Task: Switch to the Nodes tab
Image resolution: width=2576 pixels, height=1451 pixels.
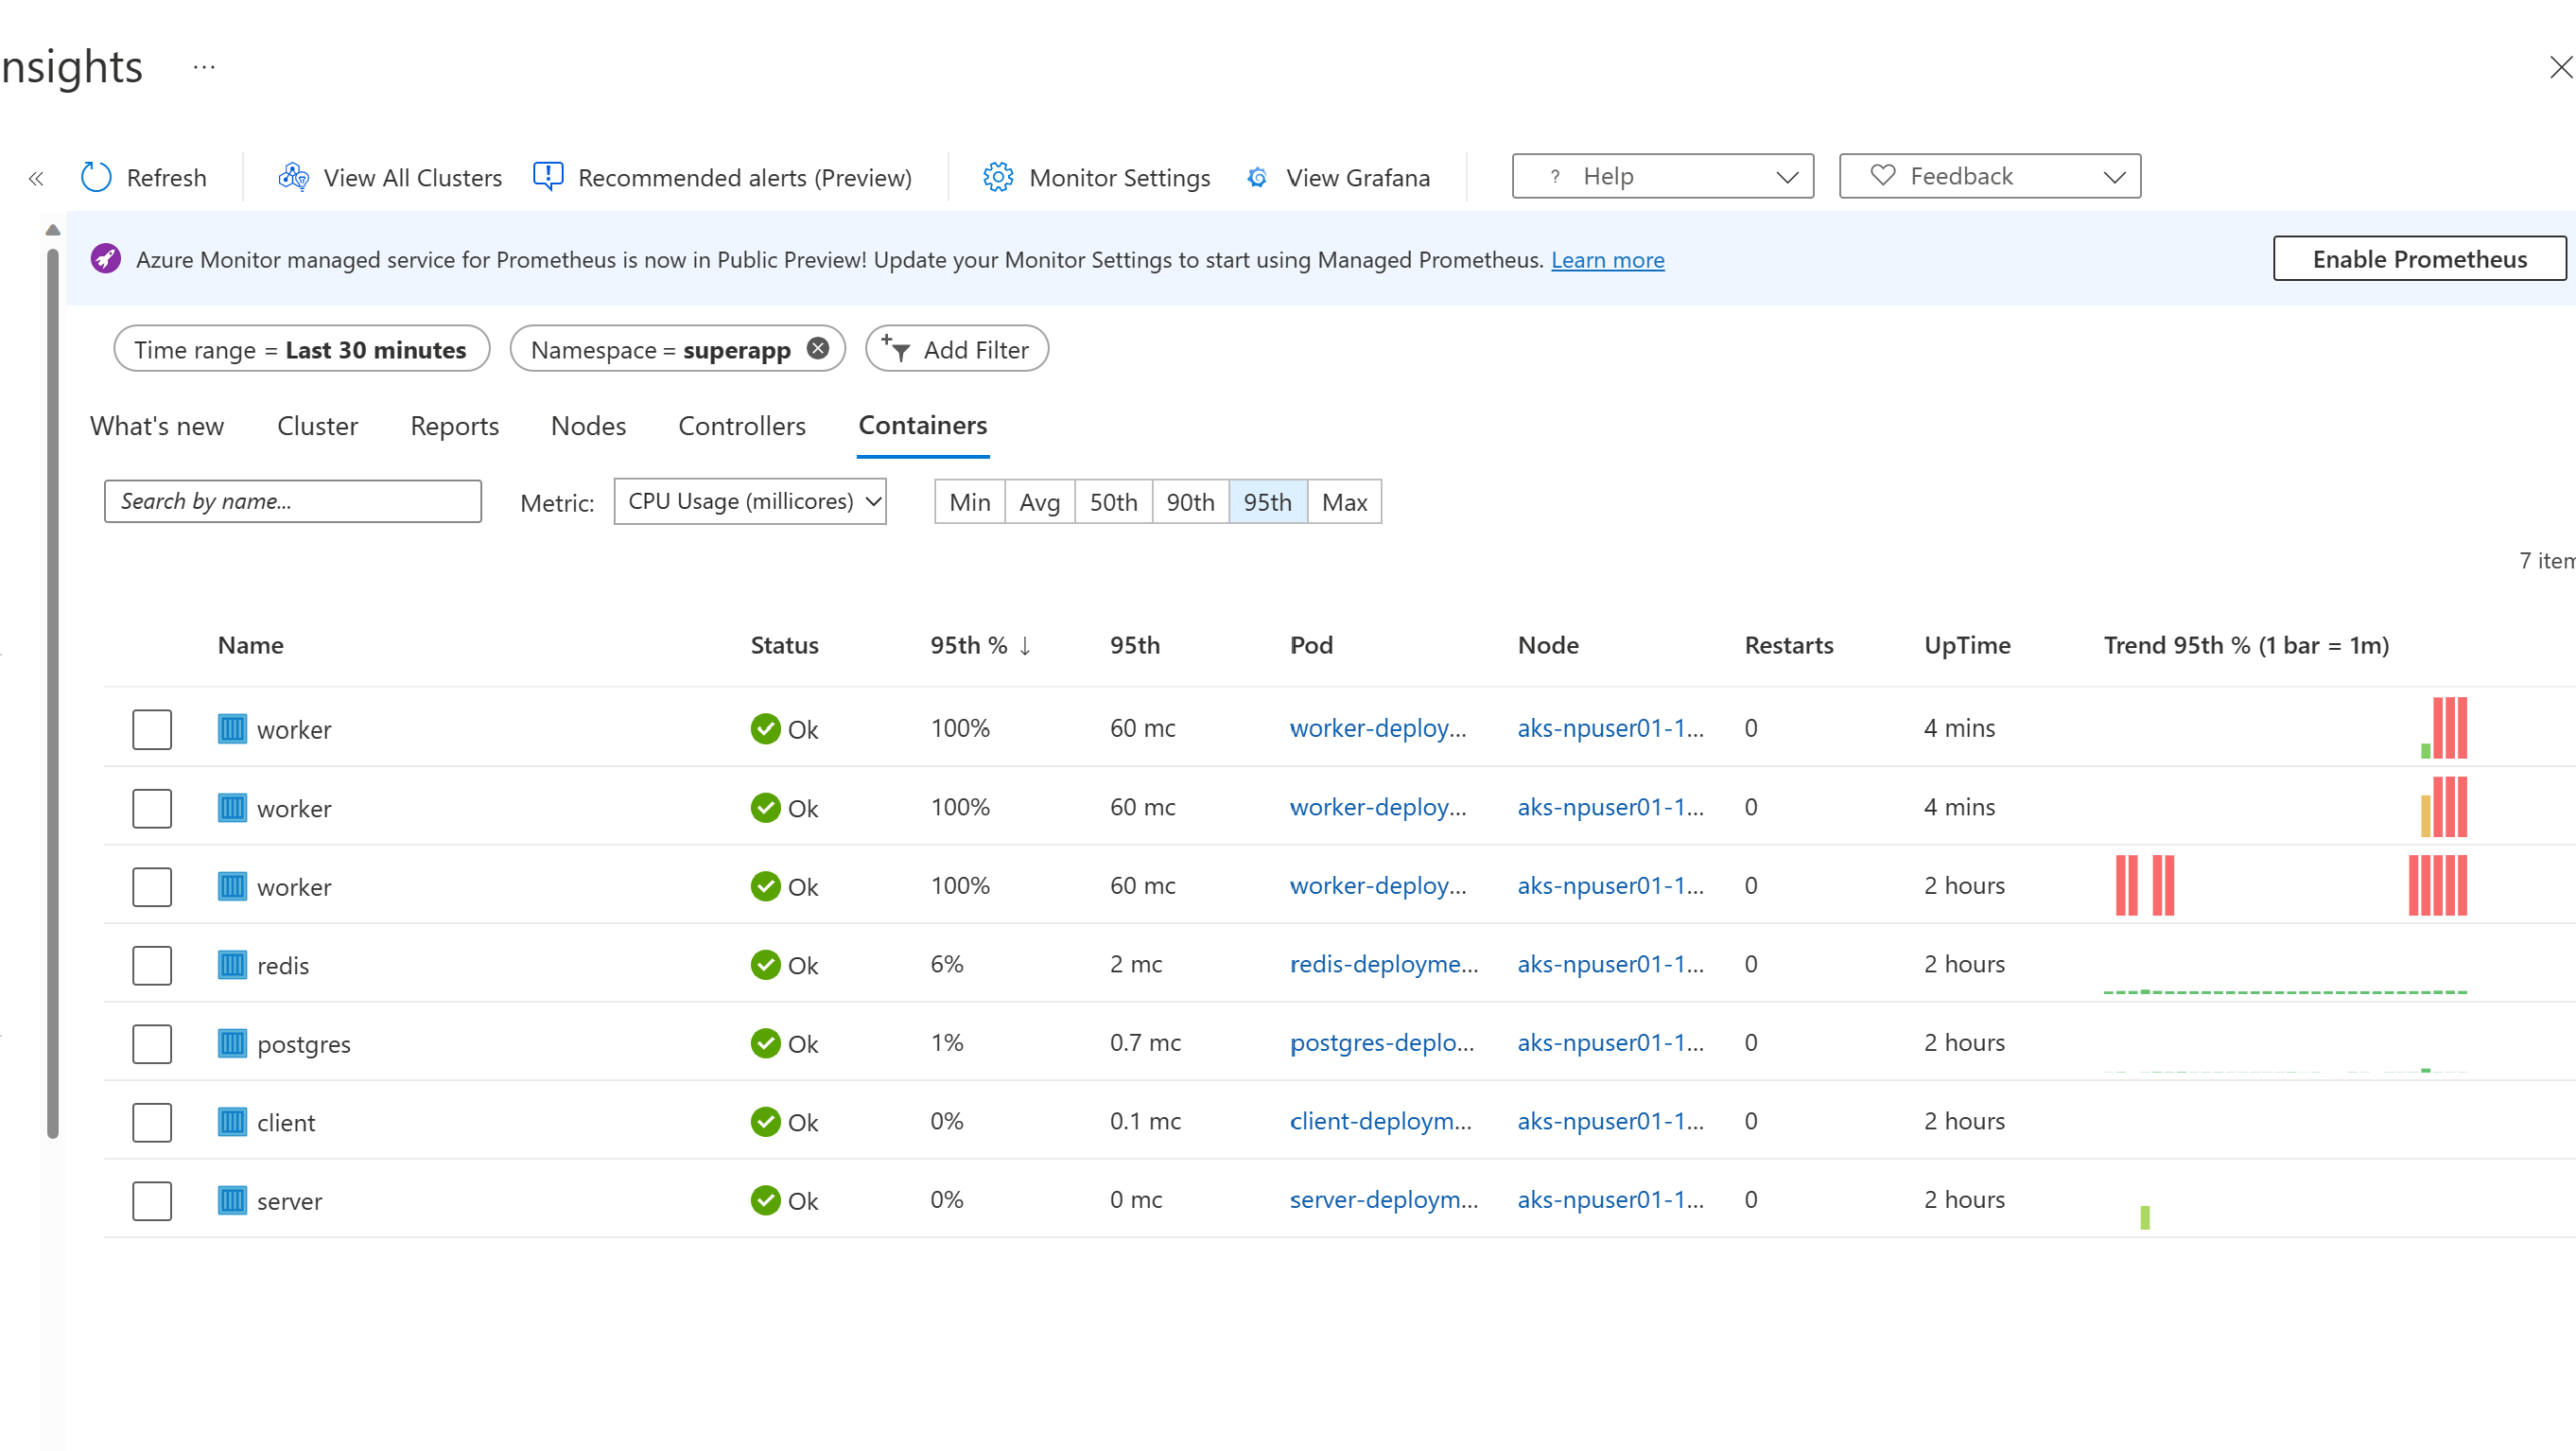Action: tap(588, 426)
